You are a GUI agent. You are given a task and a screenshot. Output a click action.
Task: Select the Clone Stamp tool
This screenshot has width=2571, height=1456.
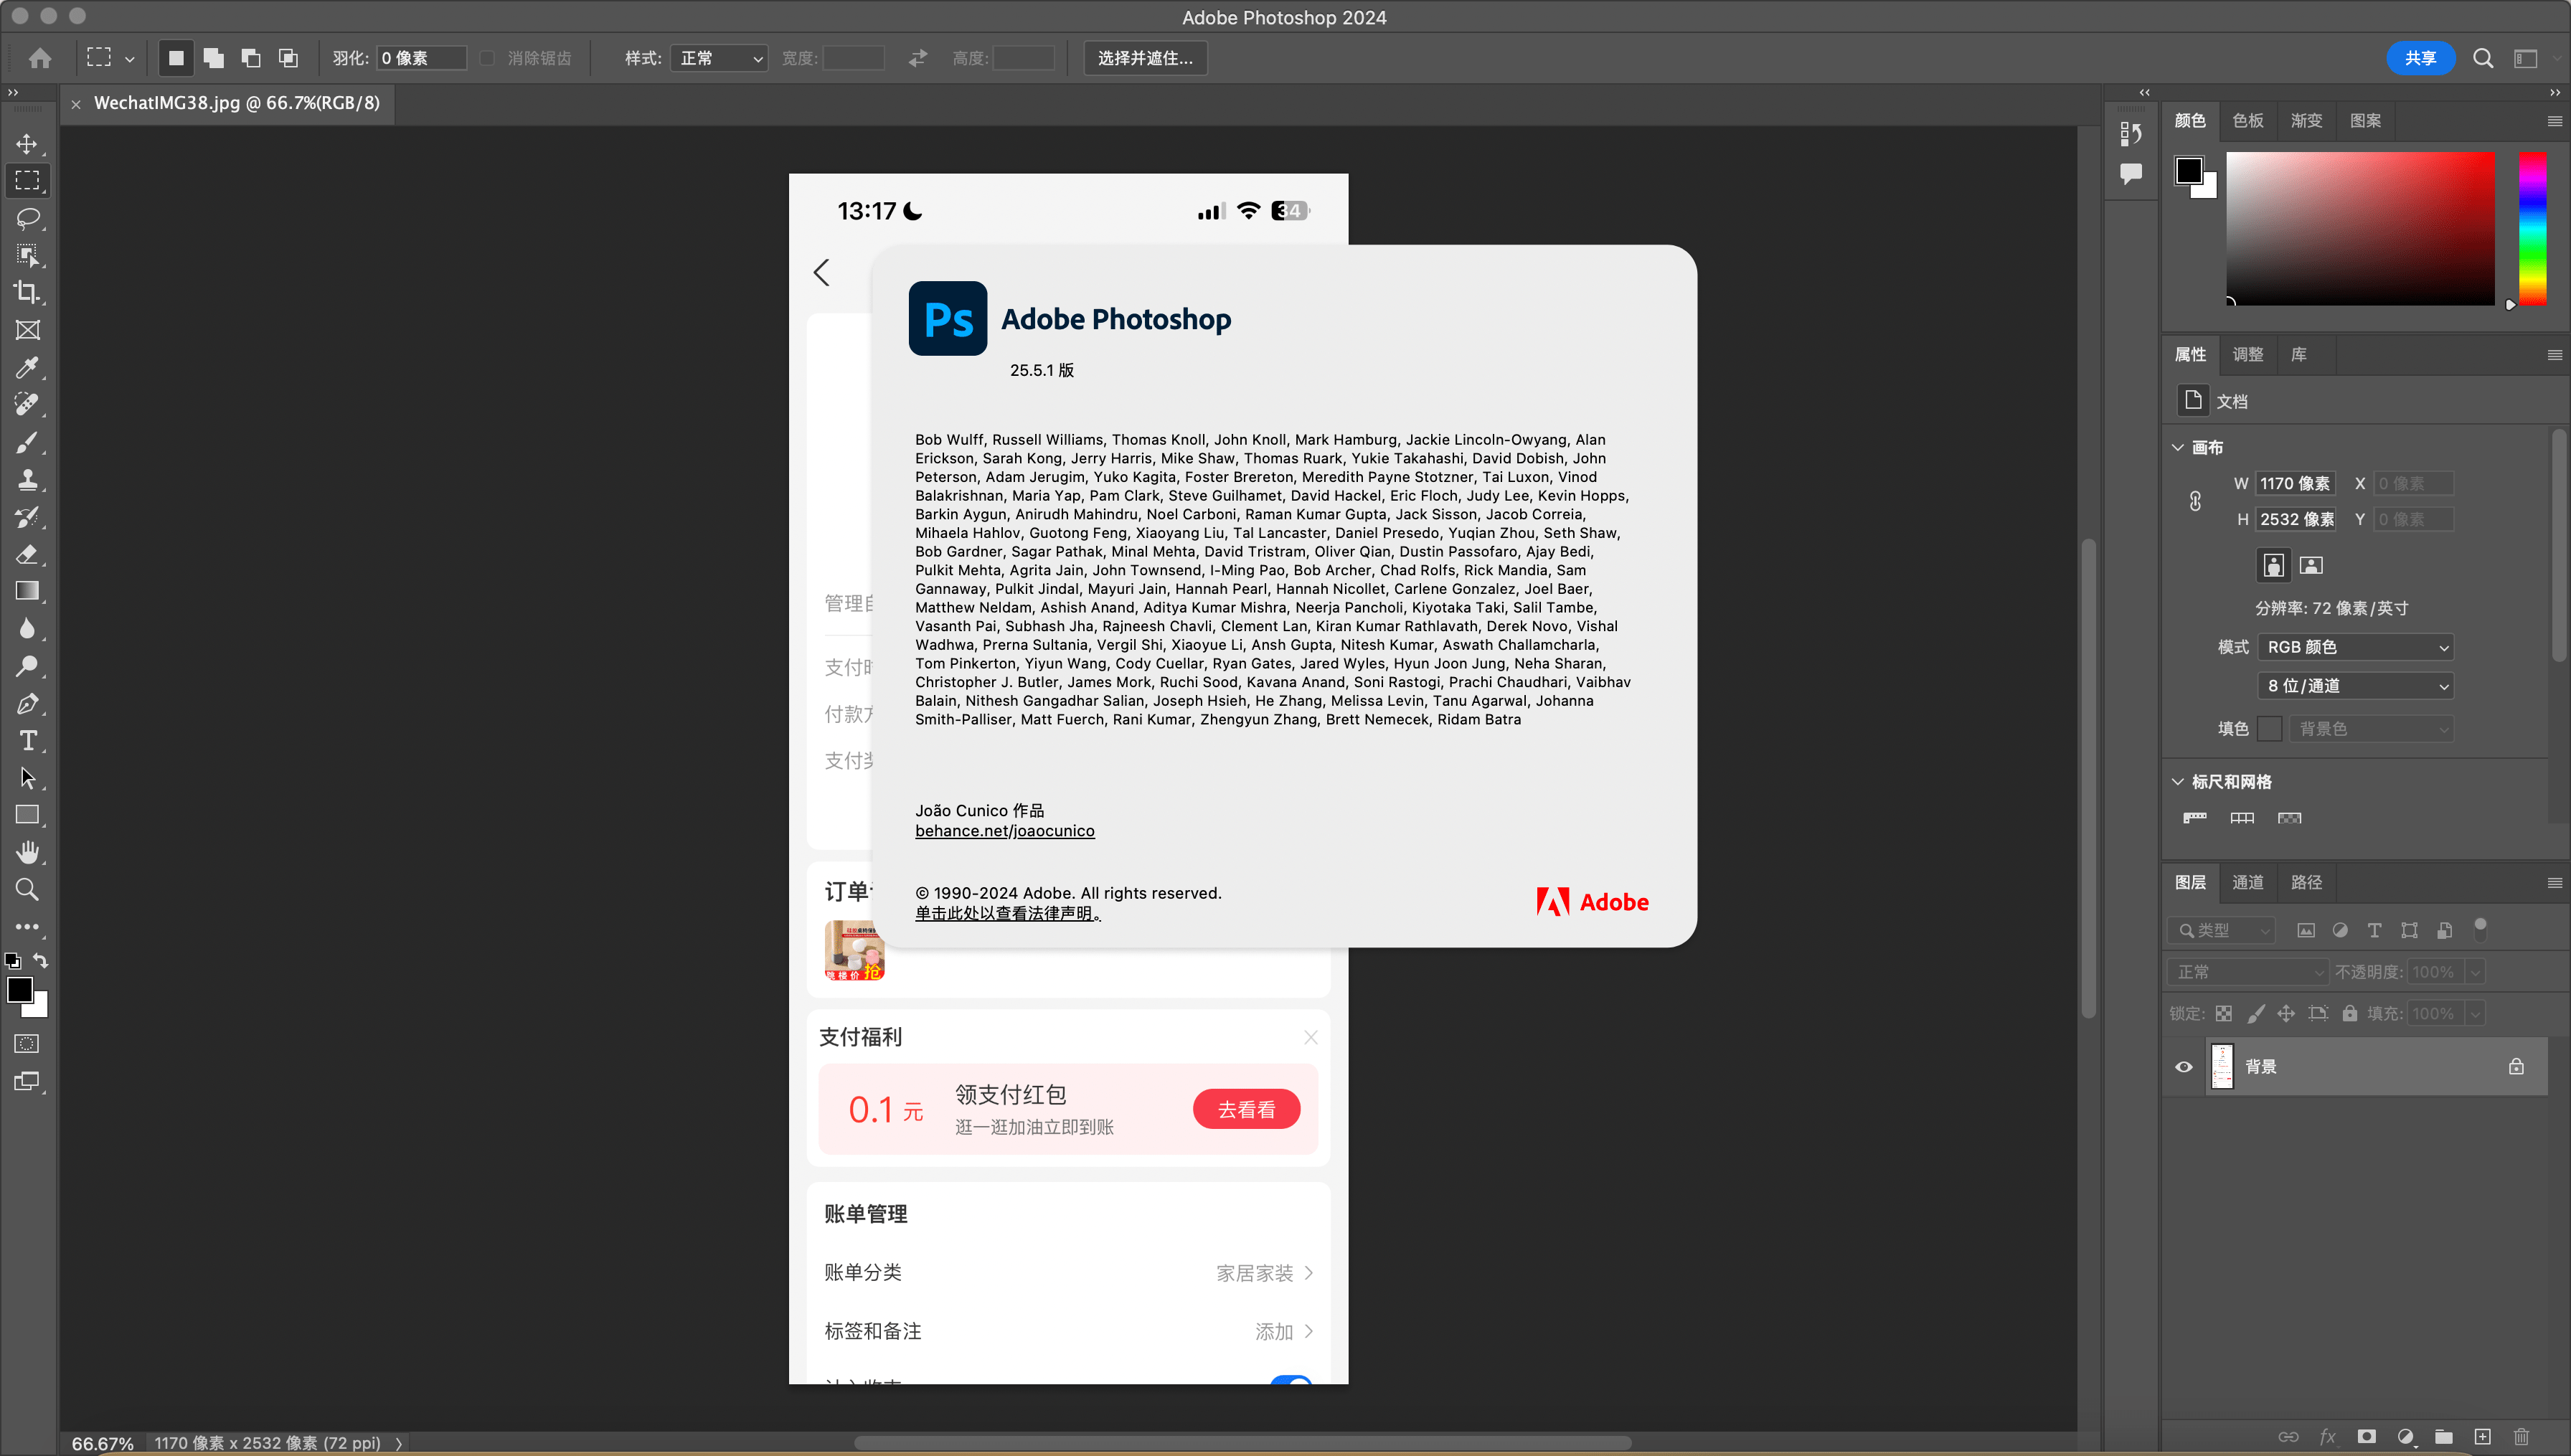(x=27, y=479)
